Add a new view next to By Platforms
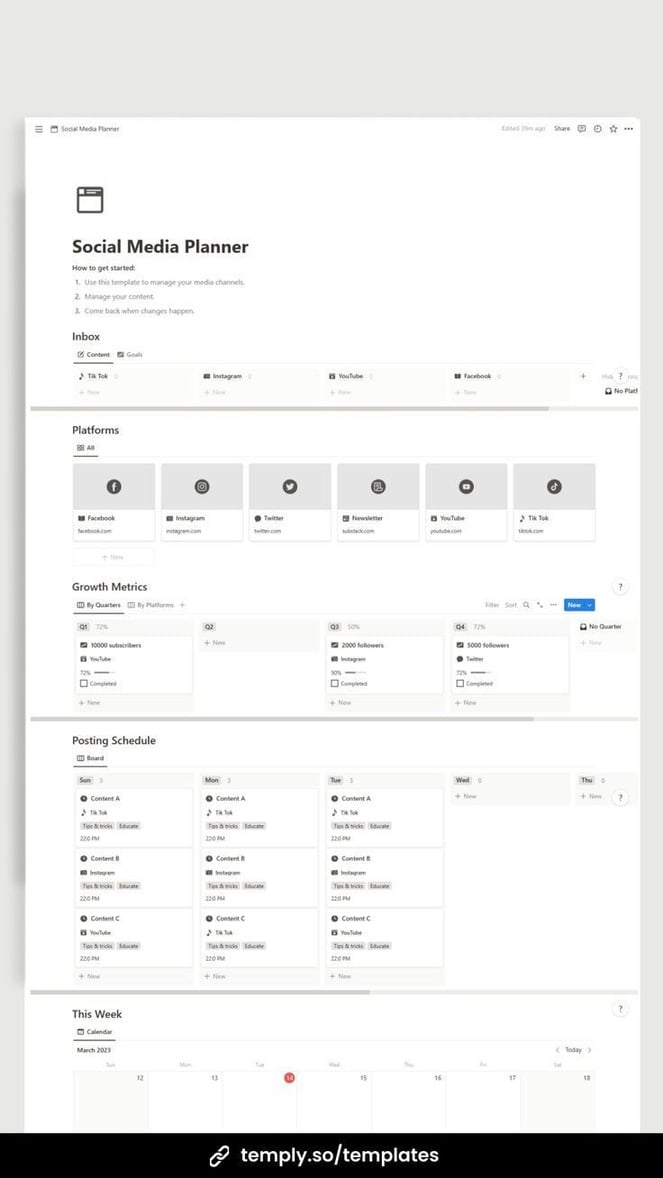Viewport: 663px width, 1178px height. pyautogui.click(x=182, y=605)
